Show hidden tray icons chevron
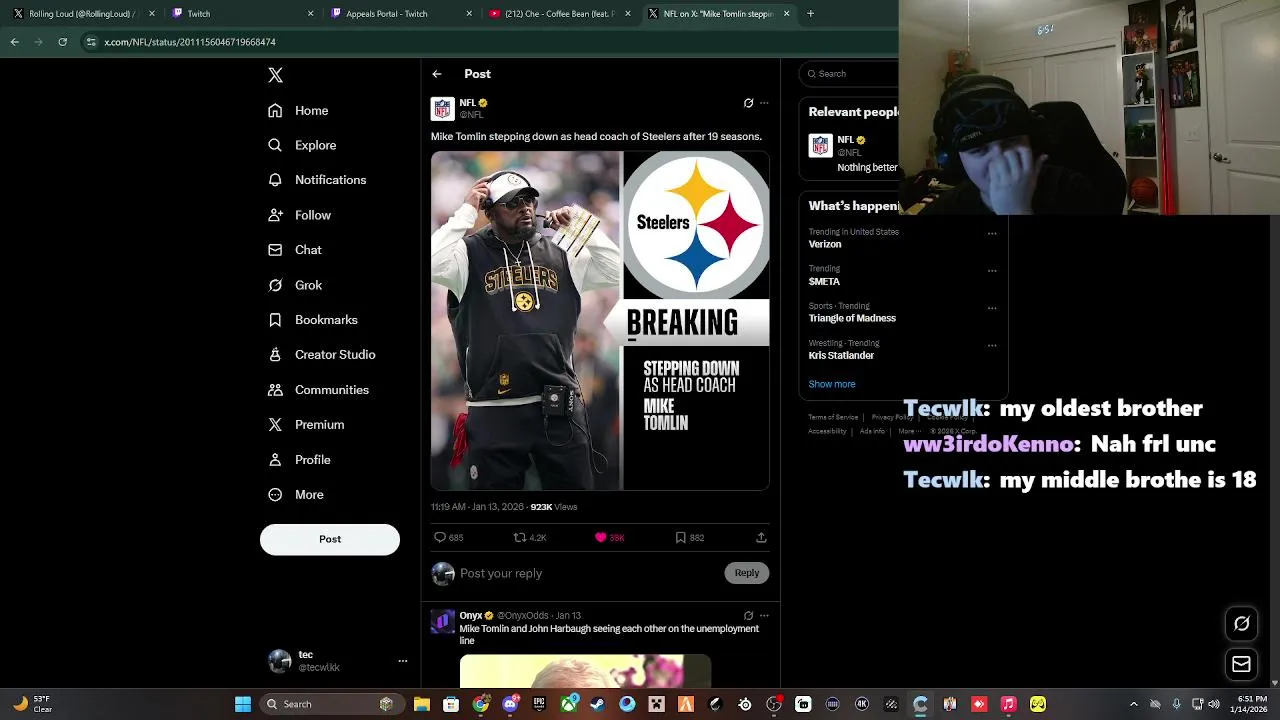Viewport: 1280px width, 720px height. click(1133, 704)
